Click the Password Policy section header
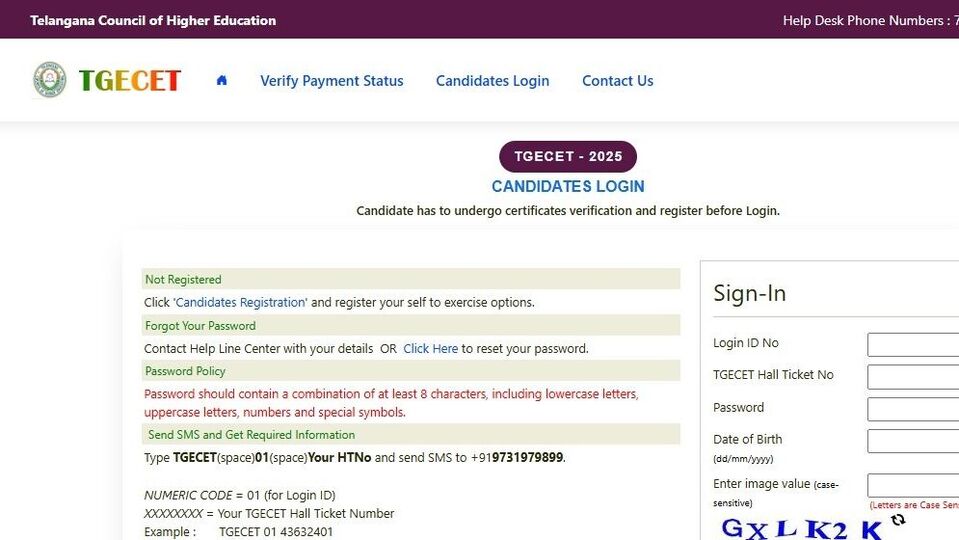 coord(410,371)
